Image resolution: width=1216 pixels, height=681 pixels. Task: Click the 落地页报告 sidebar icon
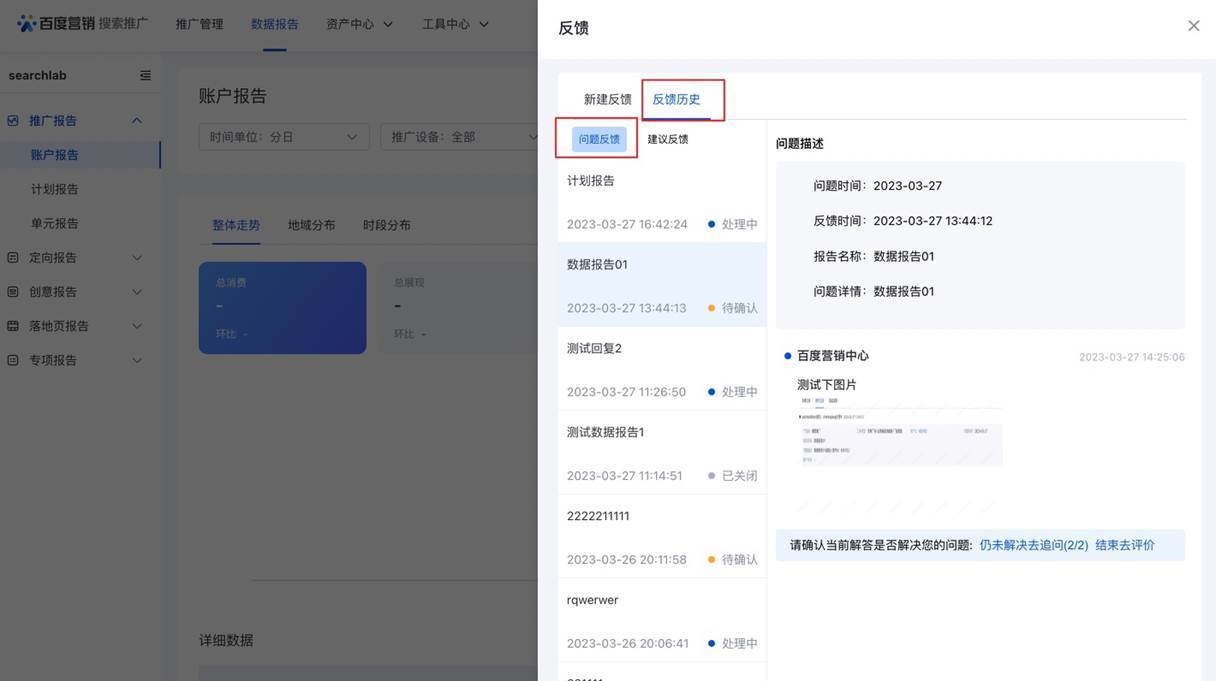pos(13,326)
